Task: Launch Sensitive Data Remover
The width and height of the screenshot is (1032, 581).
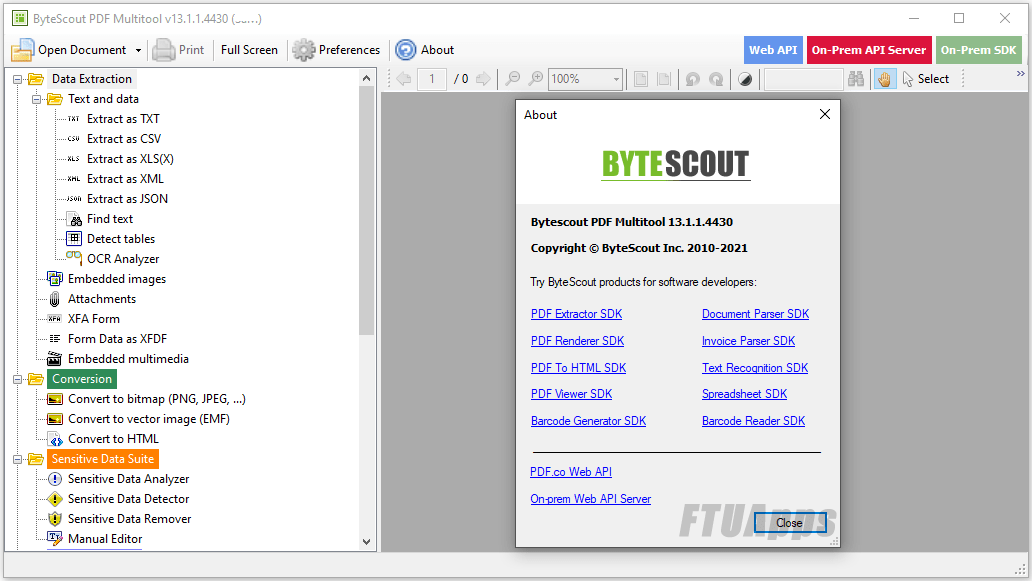Action: pyautogui.click(x=129, y=519)
